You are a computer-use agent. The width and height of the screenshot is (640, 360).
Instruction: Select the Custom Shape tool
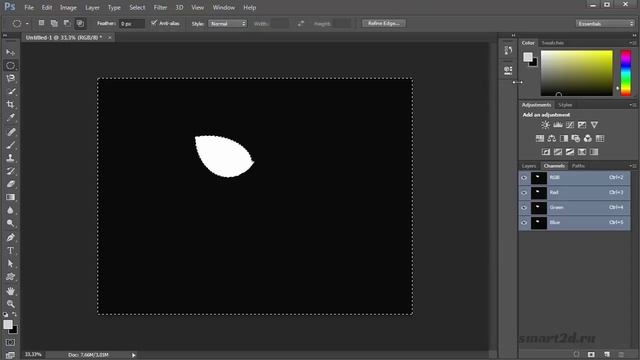[x=11, y=277]
